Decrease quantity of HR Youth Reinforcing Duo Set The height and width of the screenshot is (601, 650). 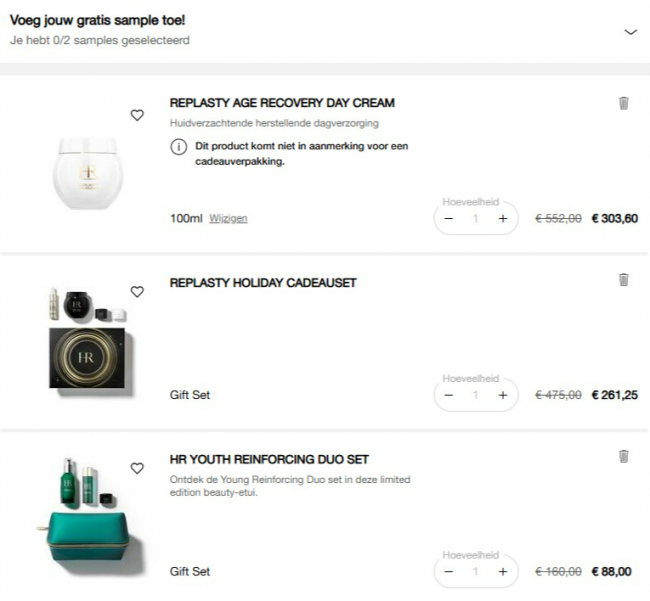449,571
